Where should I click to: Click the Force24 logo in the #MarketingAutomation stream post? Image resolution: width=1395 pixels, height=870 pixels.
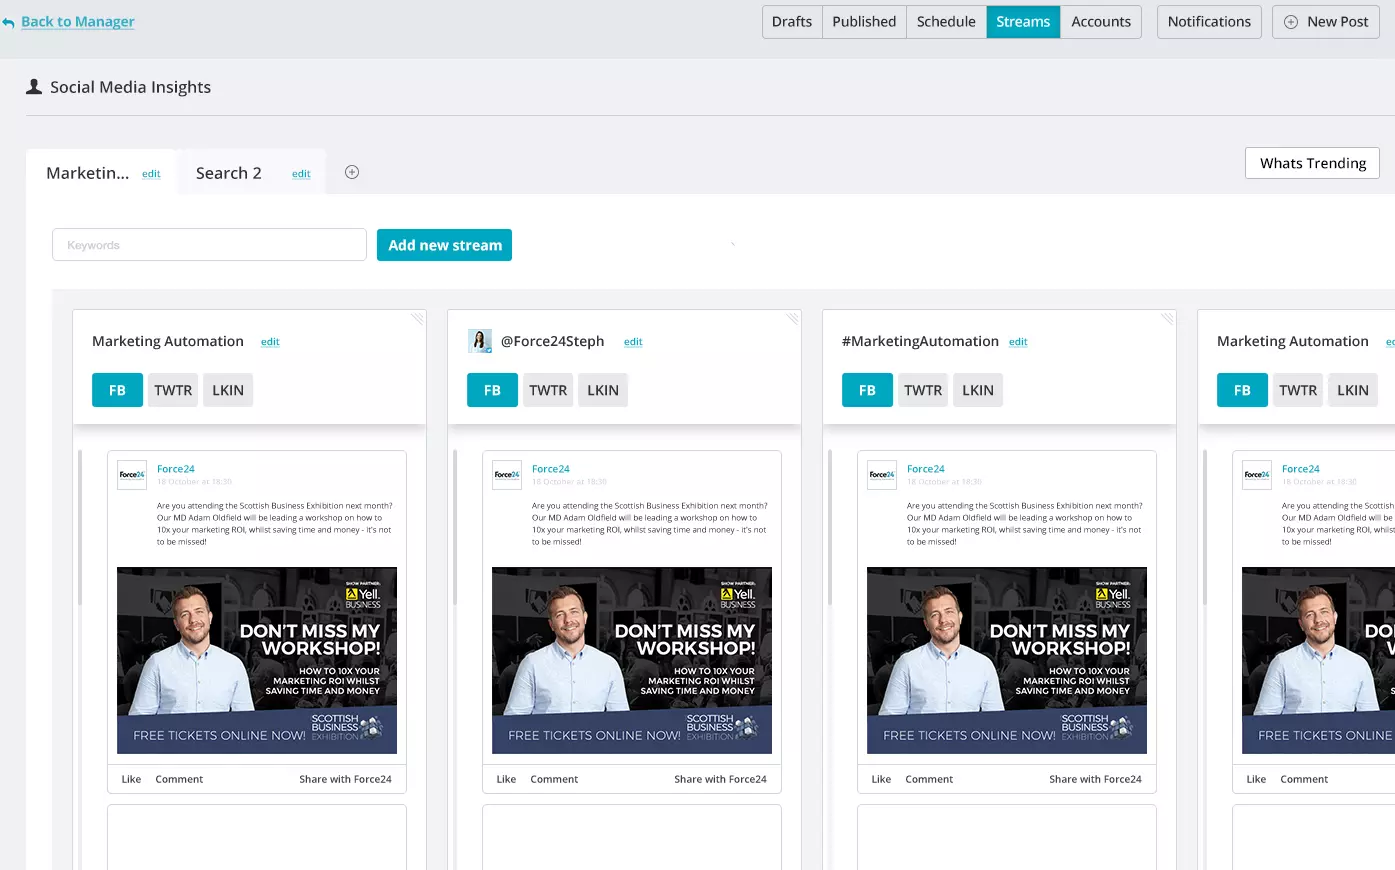coord(882,474)
